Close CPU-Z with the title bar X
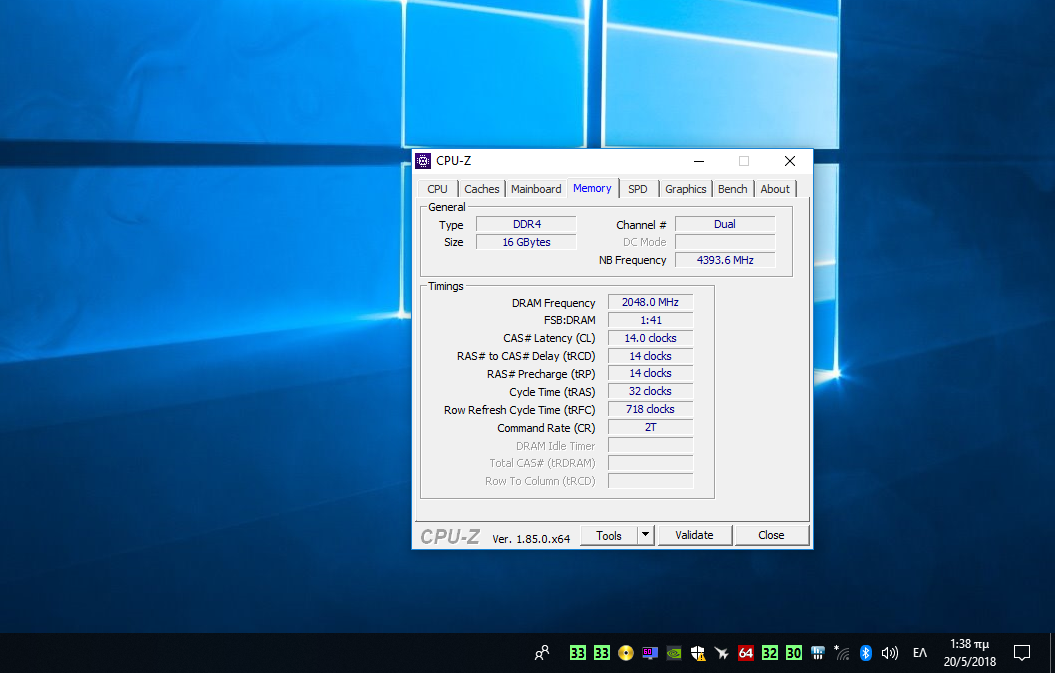 [x=790, y=161]
